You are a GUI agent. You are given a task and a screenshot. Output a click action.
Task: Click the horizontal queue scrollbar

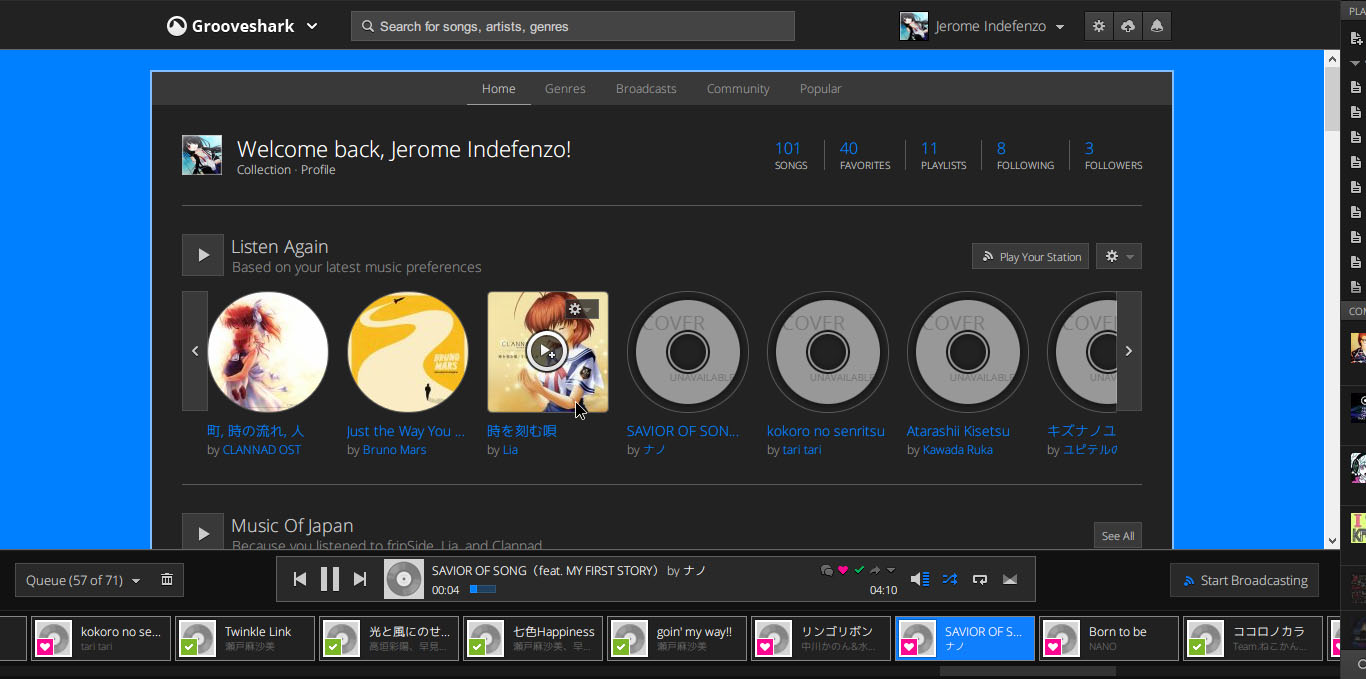[1027, 670]
